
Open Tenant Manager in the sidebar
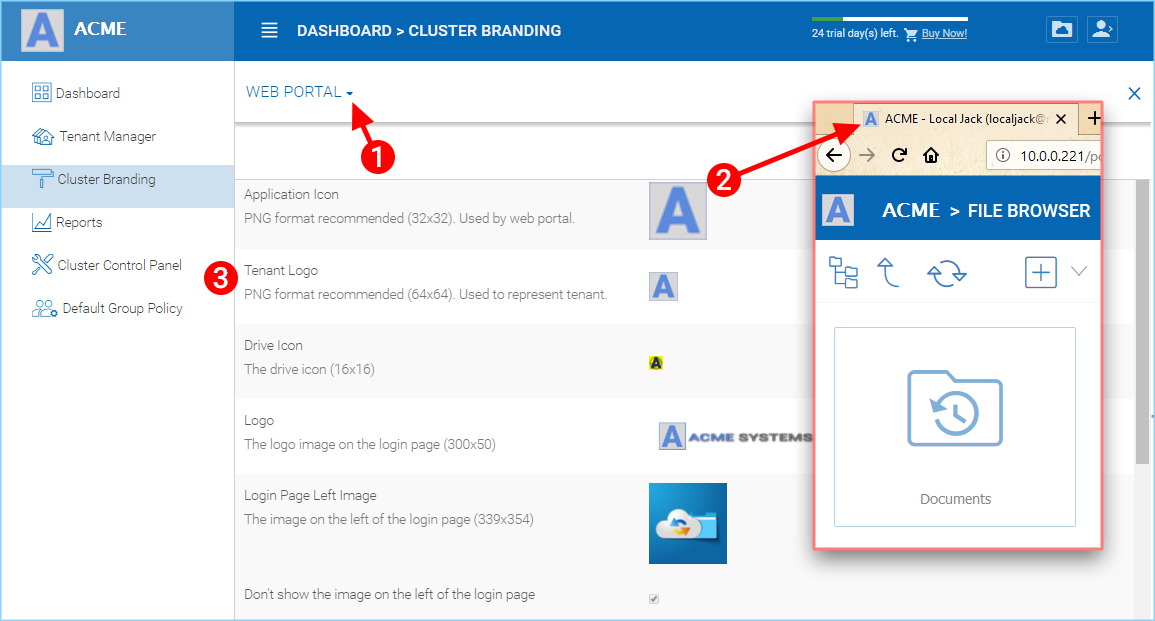pos(94,136)
